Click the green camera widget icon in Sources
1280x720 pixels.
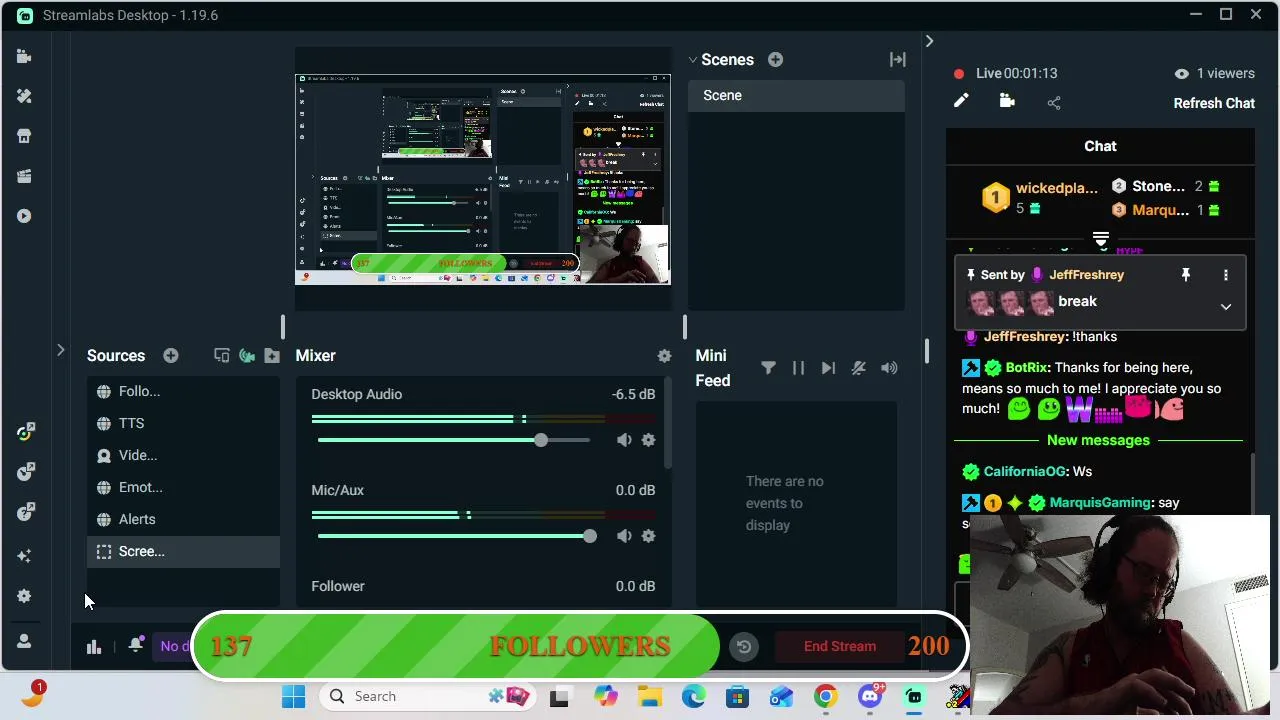[247, 356]
